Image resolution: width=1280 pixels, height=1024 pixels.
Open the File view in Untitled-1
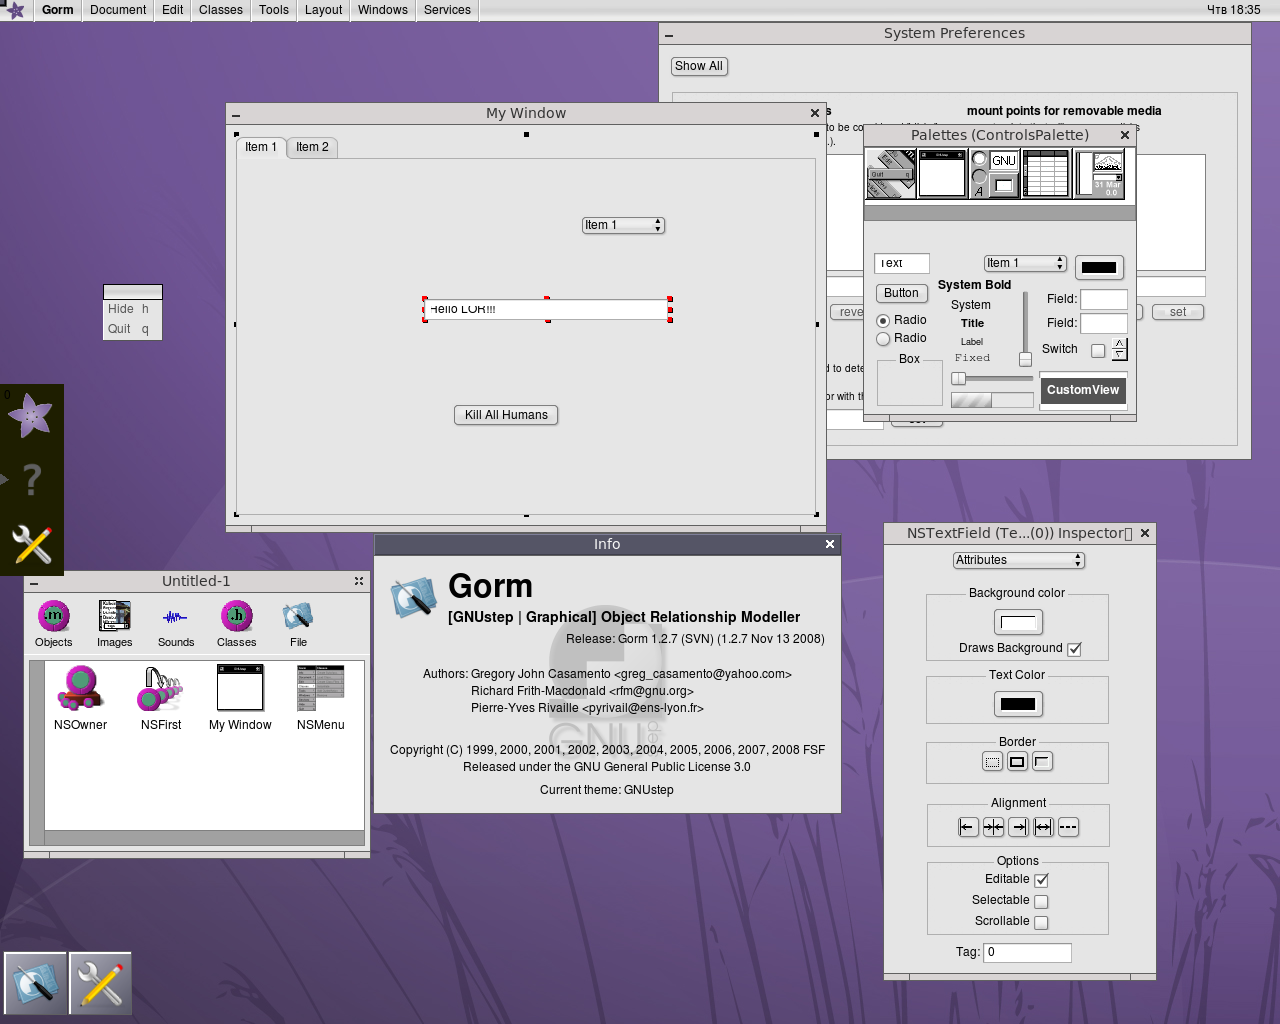coord(298,625)
